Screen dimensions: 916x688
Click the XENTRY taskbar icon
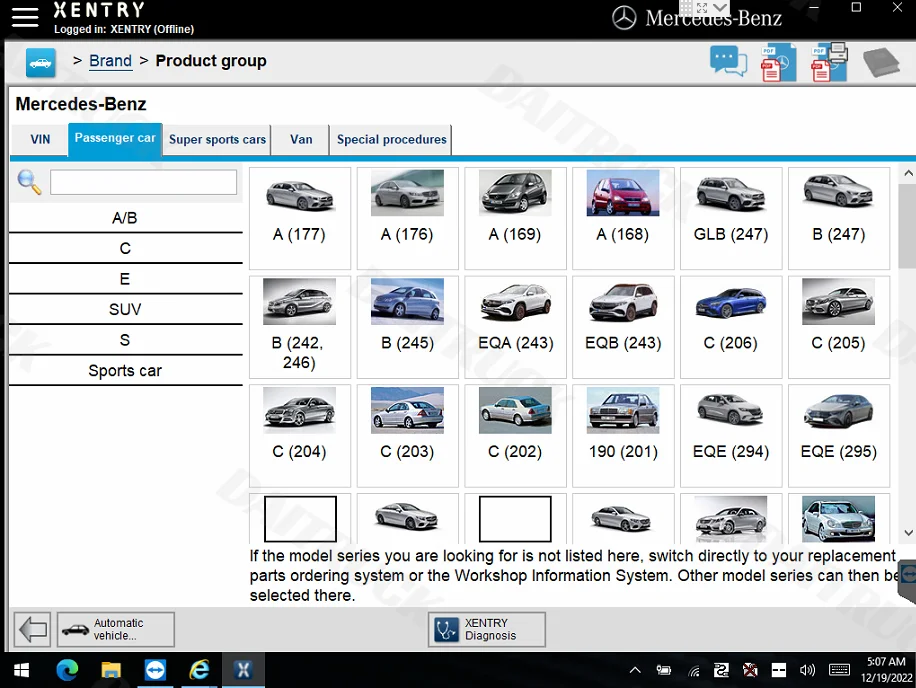pos(243,670)
